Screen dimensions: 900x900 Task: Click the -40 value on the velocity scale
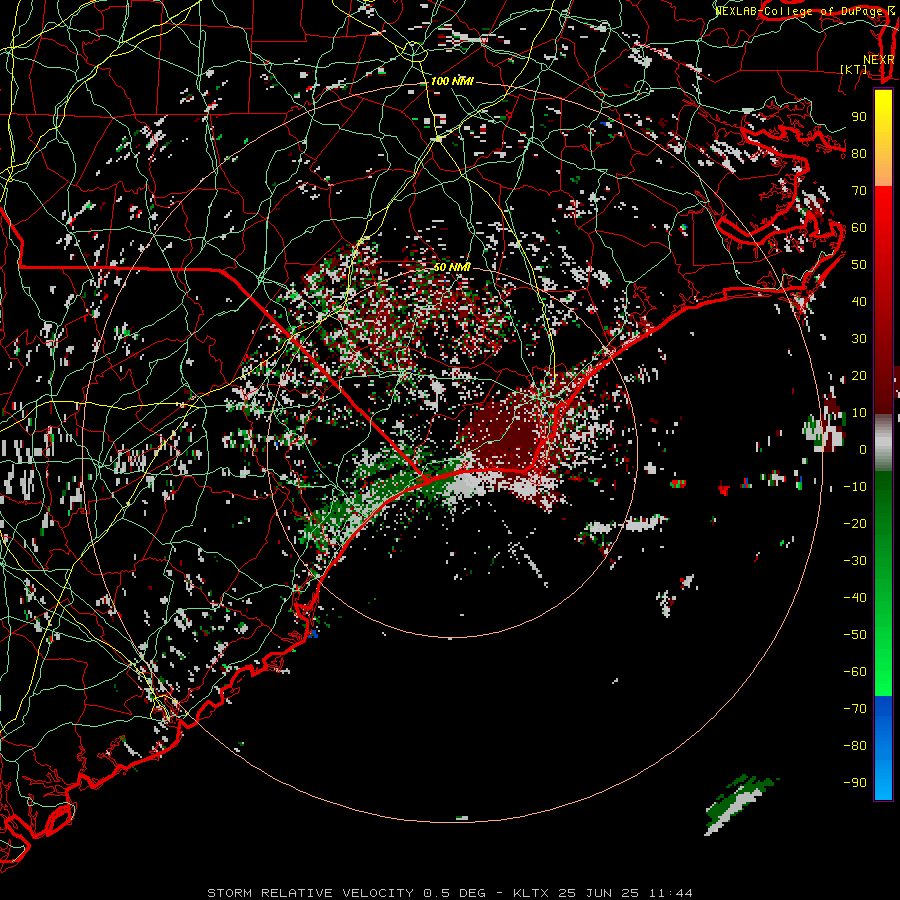(x=855, y=598)
